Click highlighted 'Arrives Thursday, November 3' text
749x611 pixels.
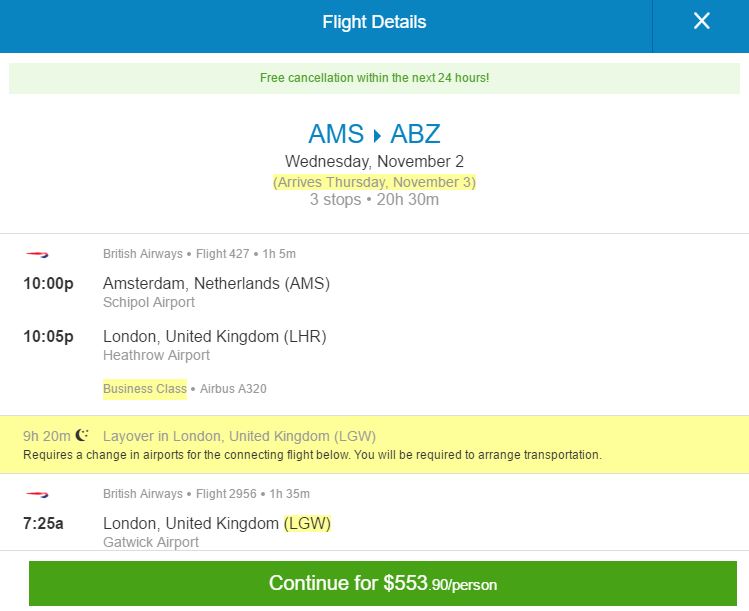[x=374, y=182]
